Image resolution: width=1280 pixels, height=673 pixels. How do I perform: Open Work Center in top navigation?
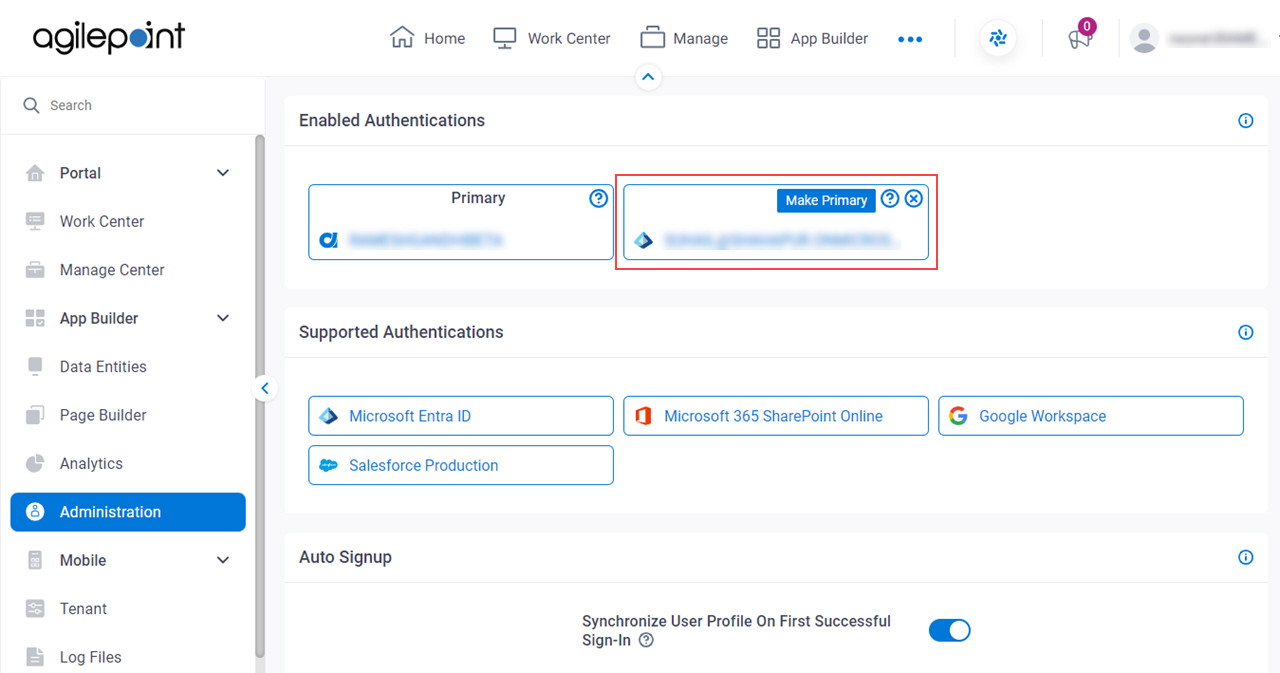pos(552,39)
